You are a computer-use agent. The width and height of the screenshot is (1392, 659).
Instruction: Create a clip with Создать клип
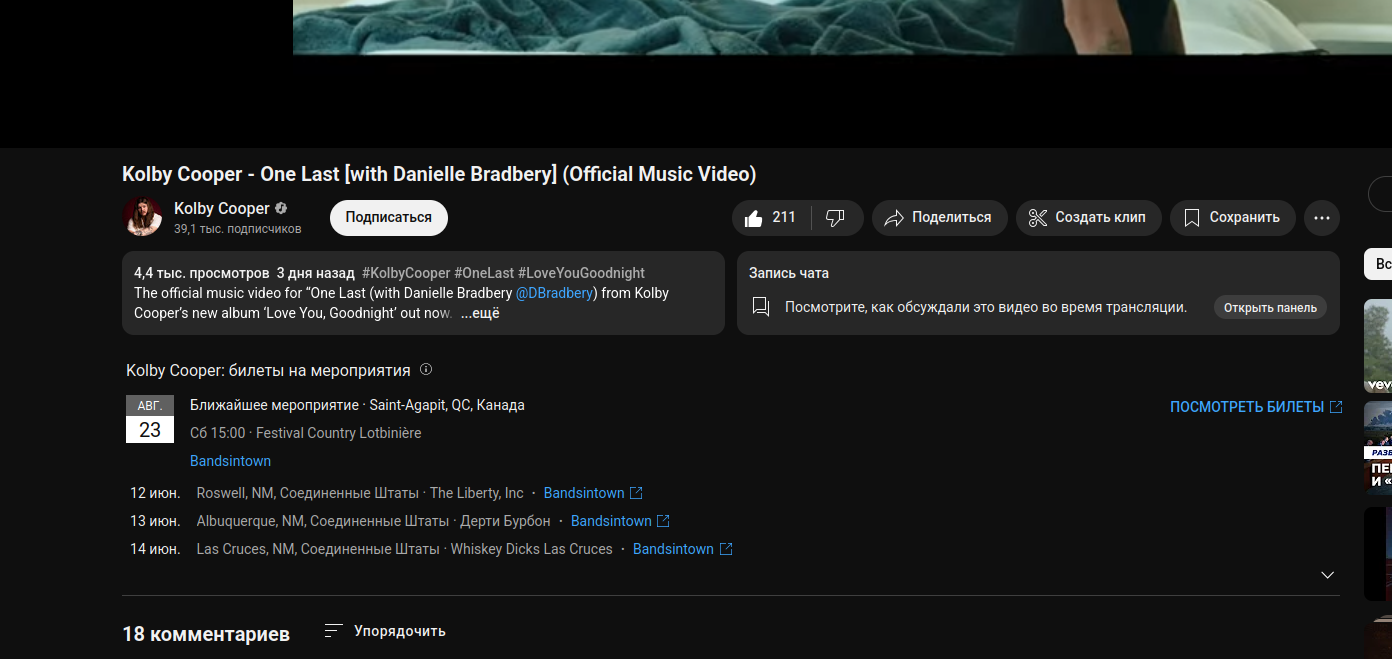1088,218
